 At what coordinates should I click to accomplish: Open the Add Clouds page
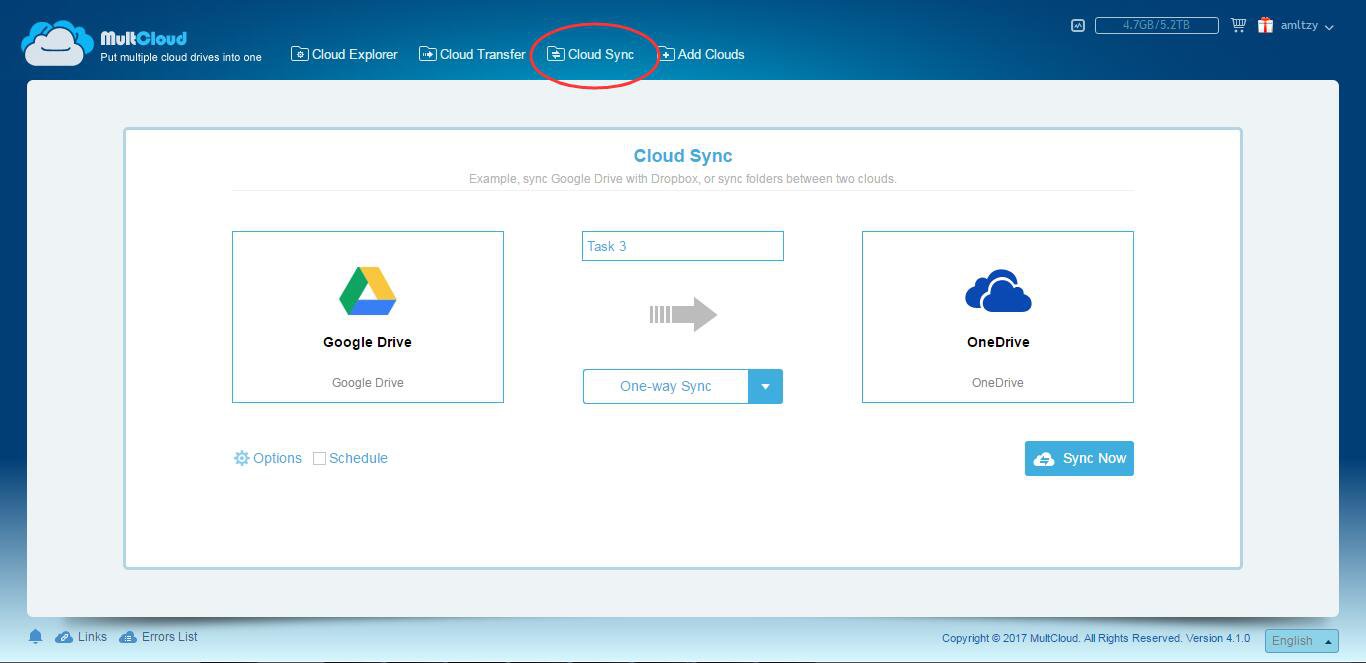(701, 54)
